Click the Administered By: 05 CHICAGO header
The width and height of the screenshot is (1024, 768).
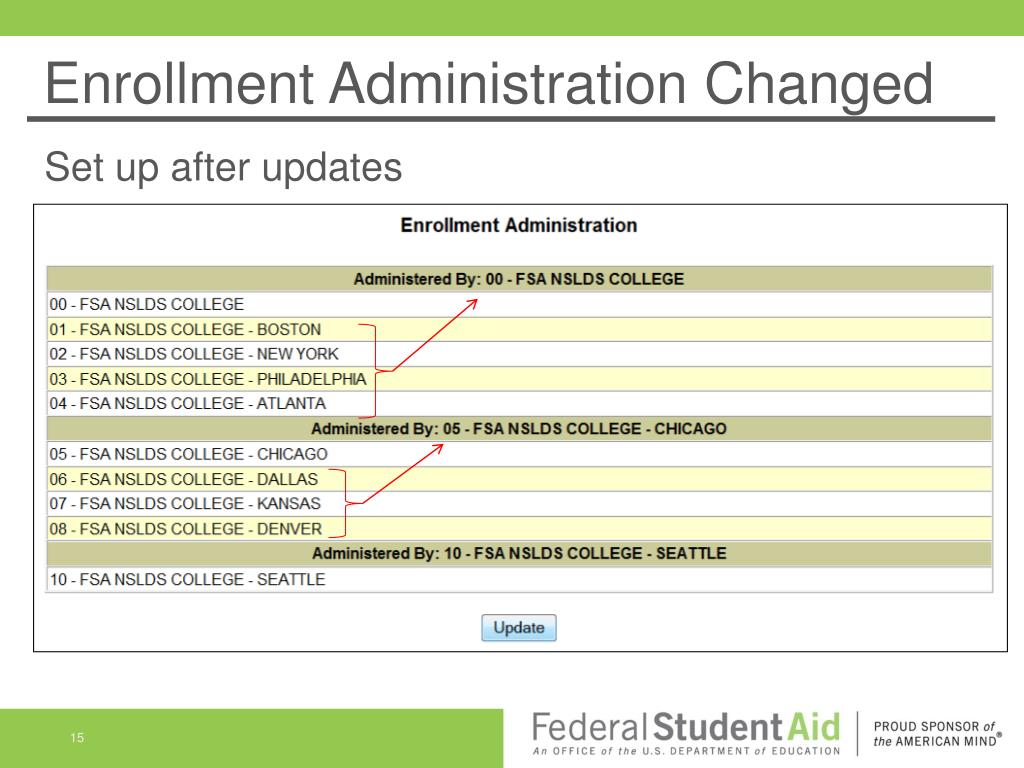[x=520, y=429]
